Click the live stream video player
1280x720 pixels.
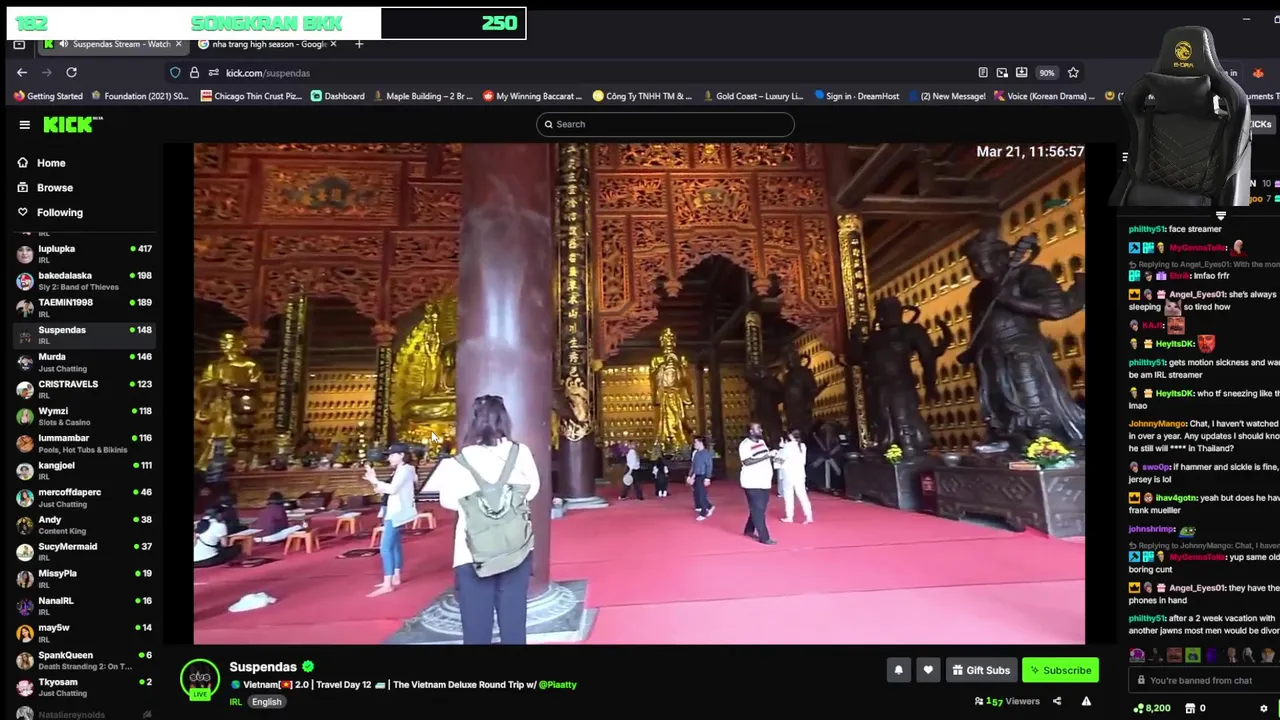[639, 393]
